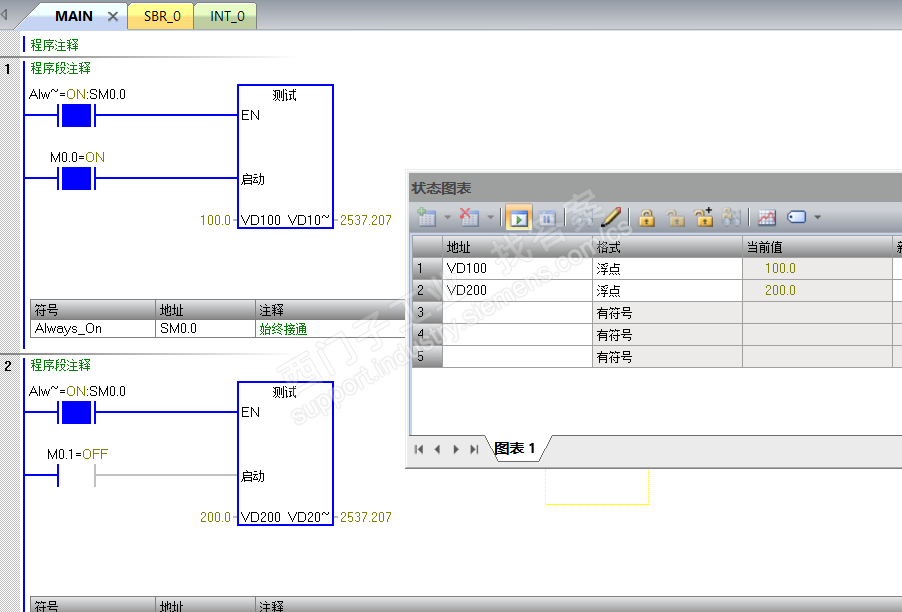Click the VD200 input parameter in network 2
This screenshot has height=612, width=902.
pos(261,517)
